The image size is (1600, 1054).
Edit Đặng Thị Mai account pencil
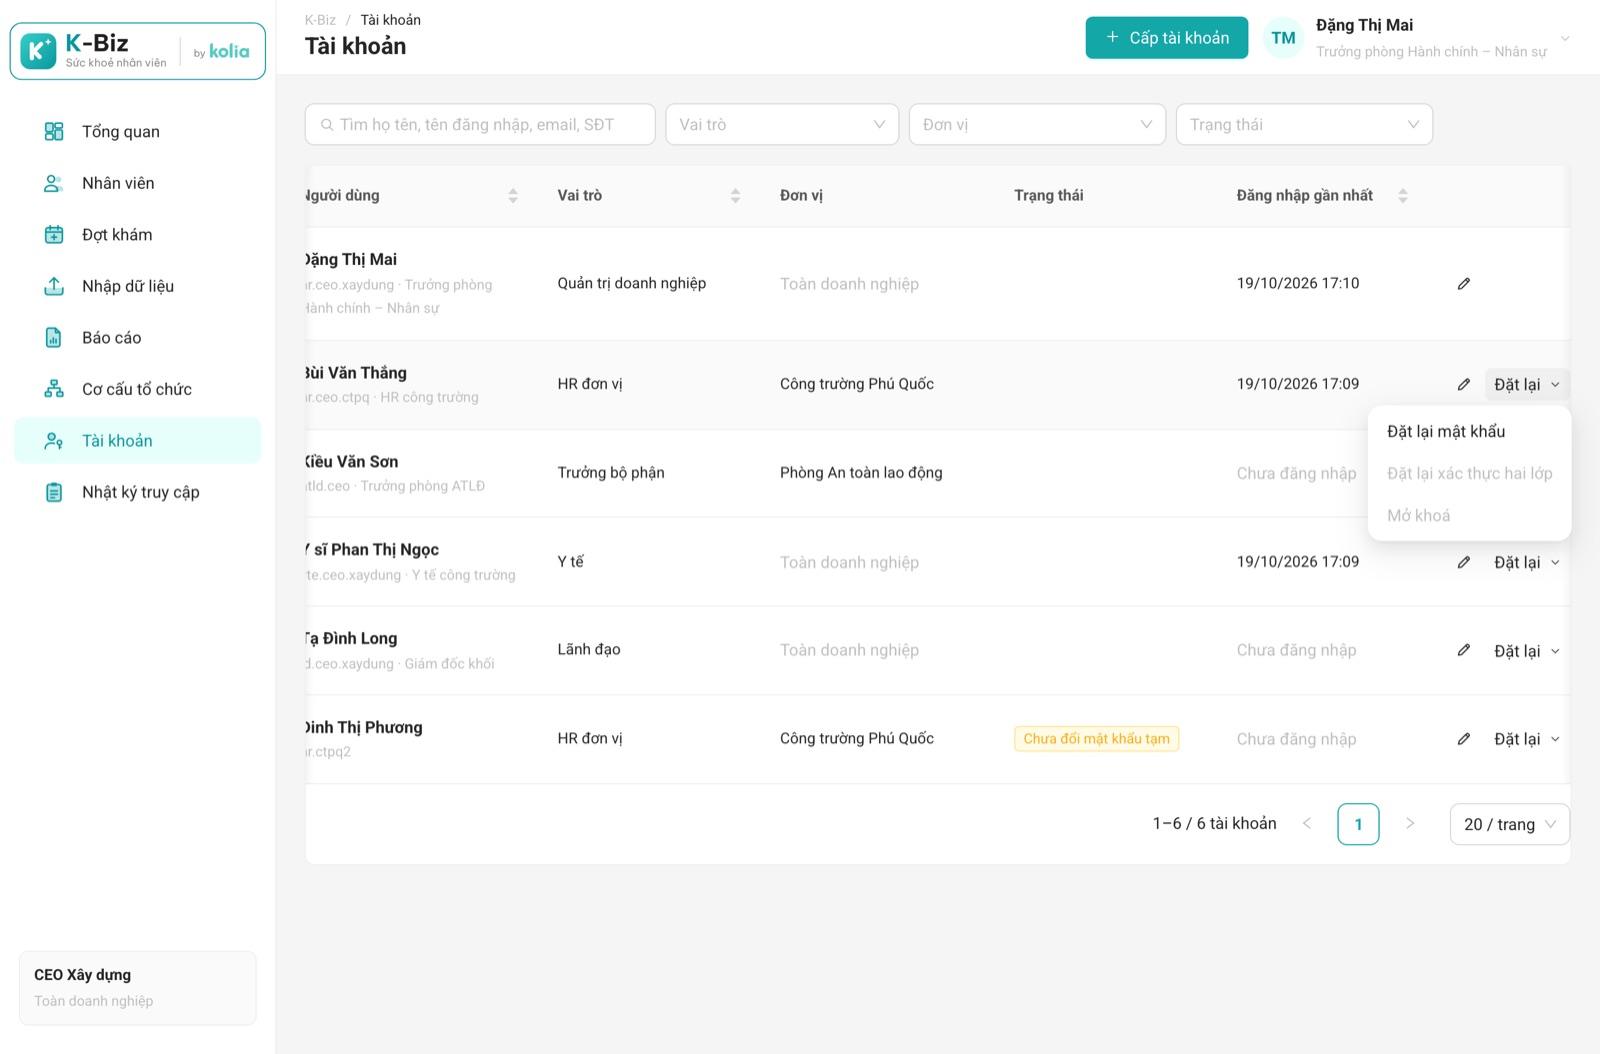(1463, 284)
